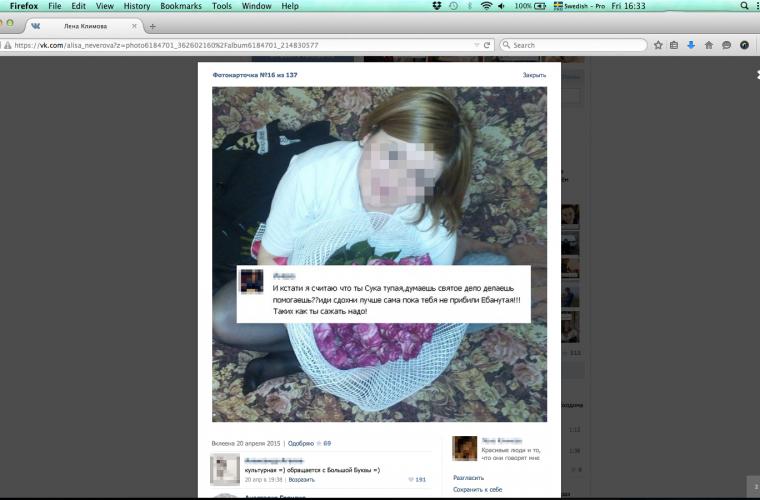
Task: Open the bookmarks list icon
Action: pyautogui.click(x=674, y=45)
